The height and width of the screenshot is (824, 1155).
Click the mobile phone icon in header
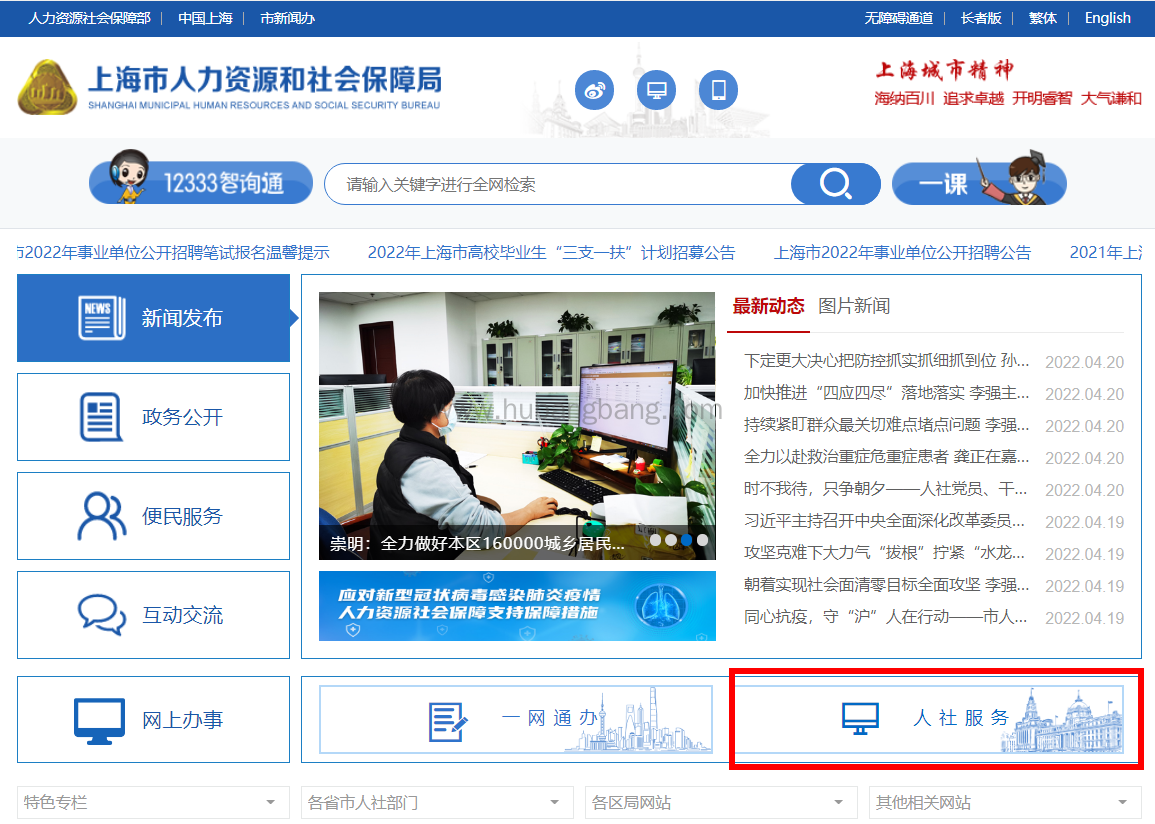718,91
